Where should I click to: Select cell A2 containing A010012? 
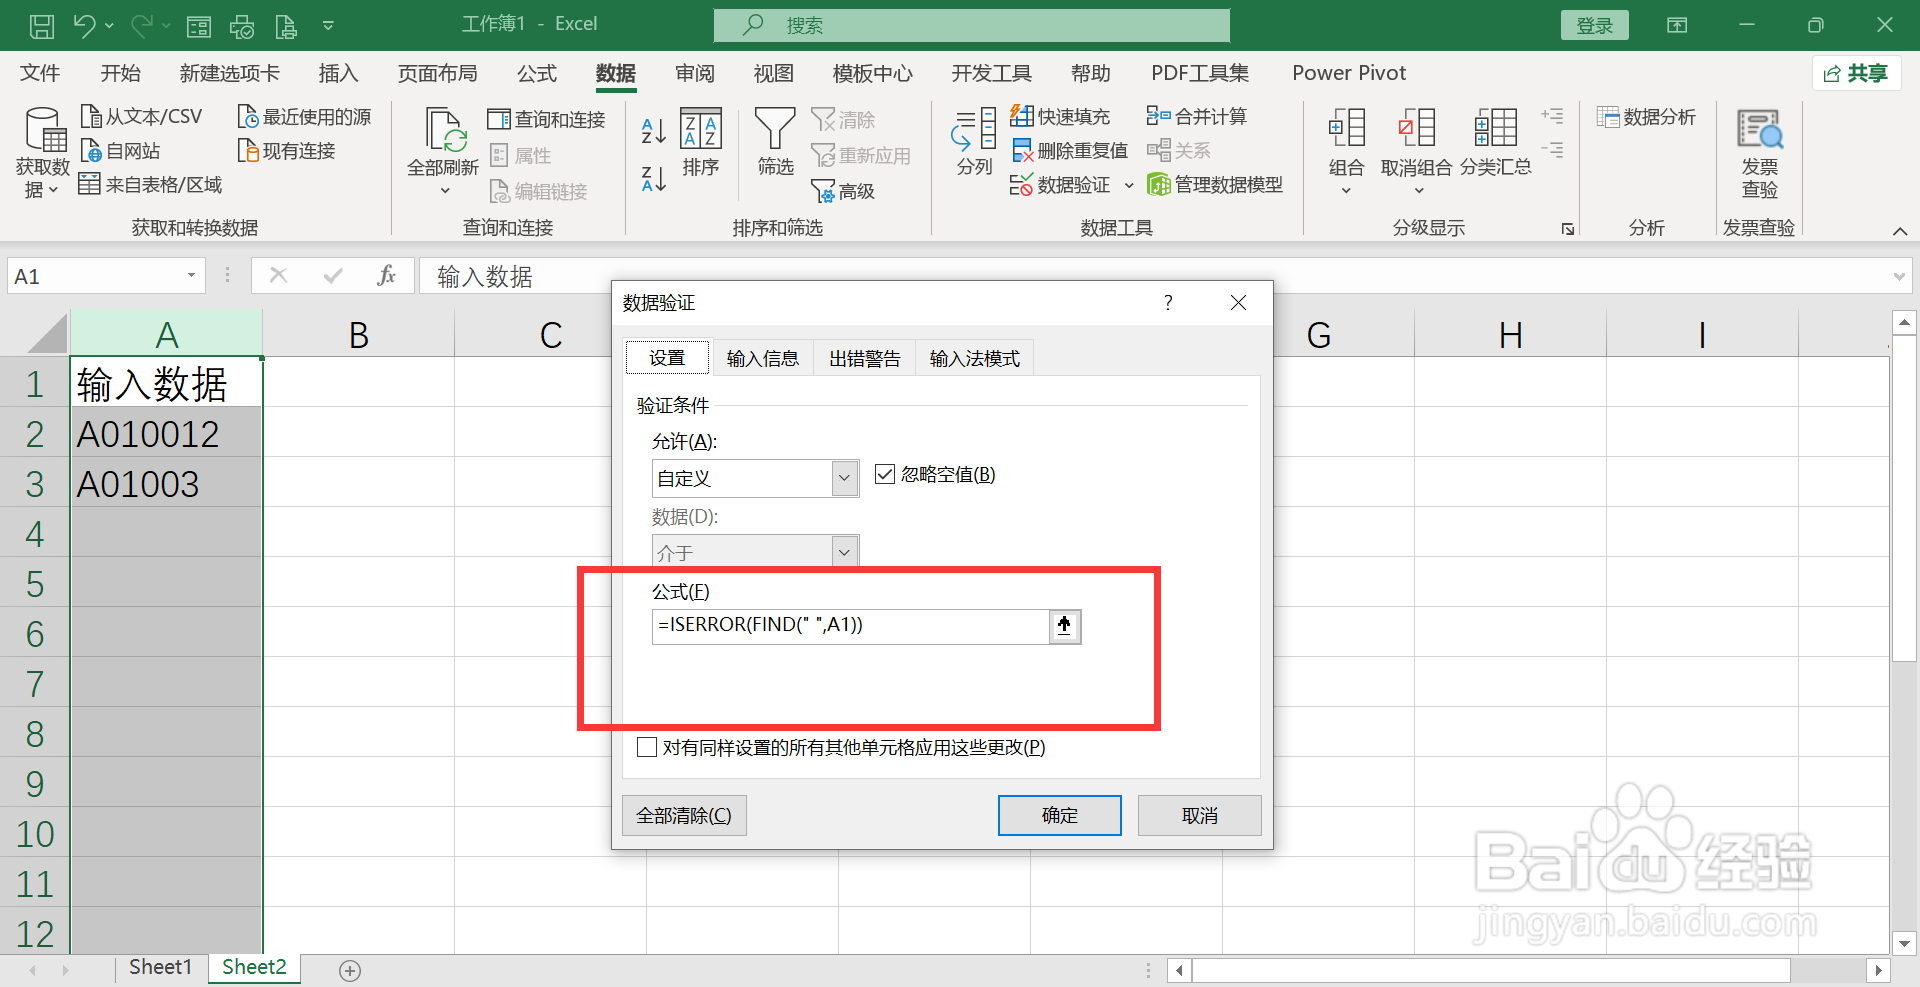click(166, 433)
